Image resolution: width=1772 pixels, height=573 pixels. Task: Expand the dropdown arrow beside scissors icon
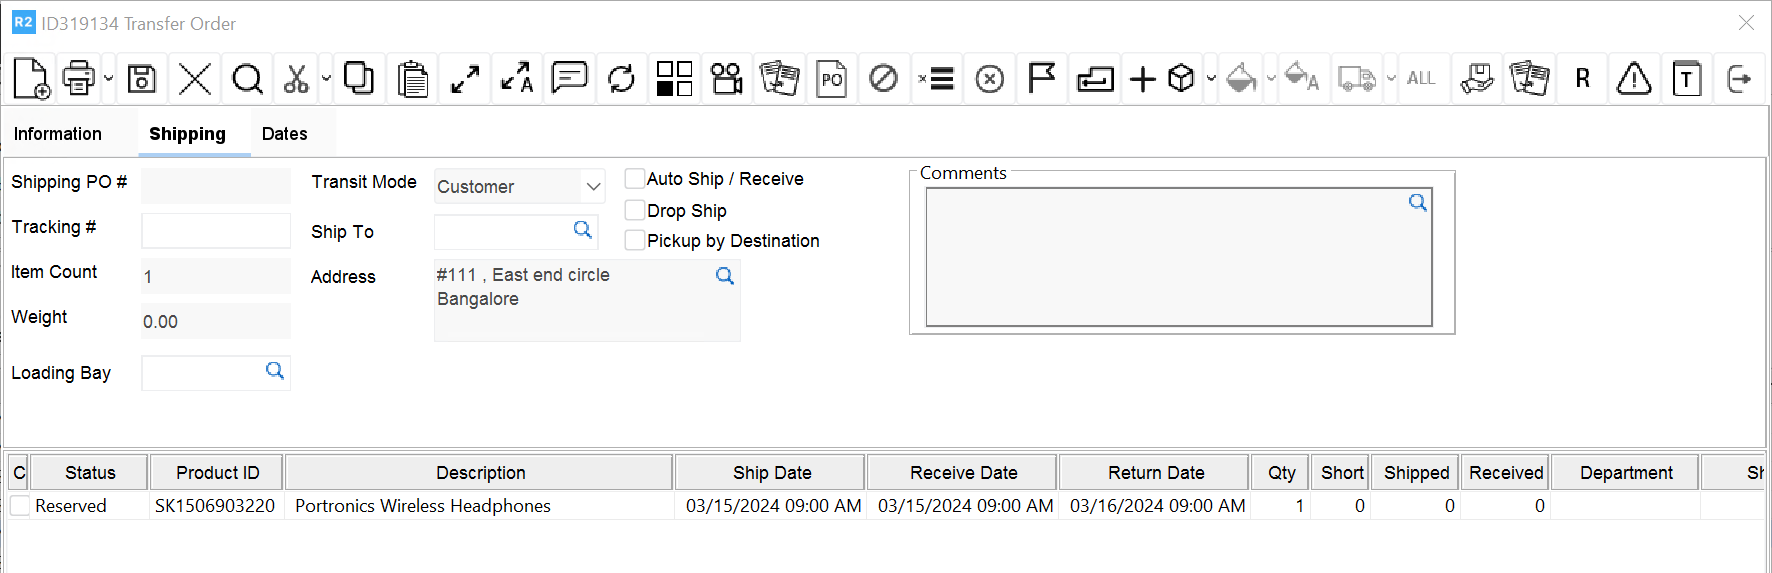[x=326, y=78]
